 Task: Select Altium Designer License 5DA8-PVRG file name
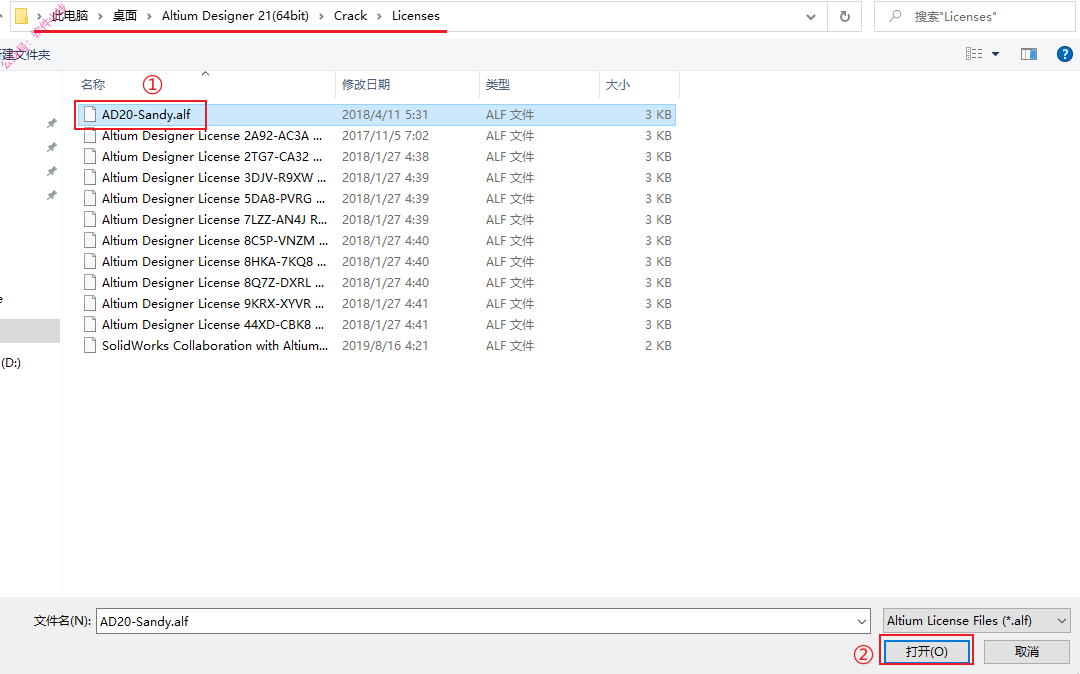point(214,199)
